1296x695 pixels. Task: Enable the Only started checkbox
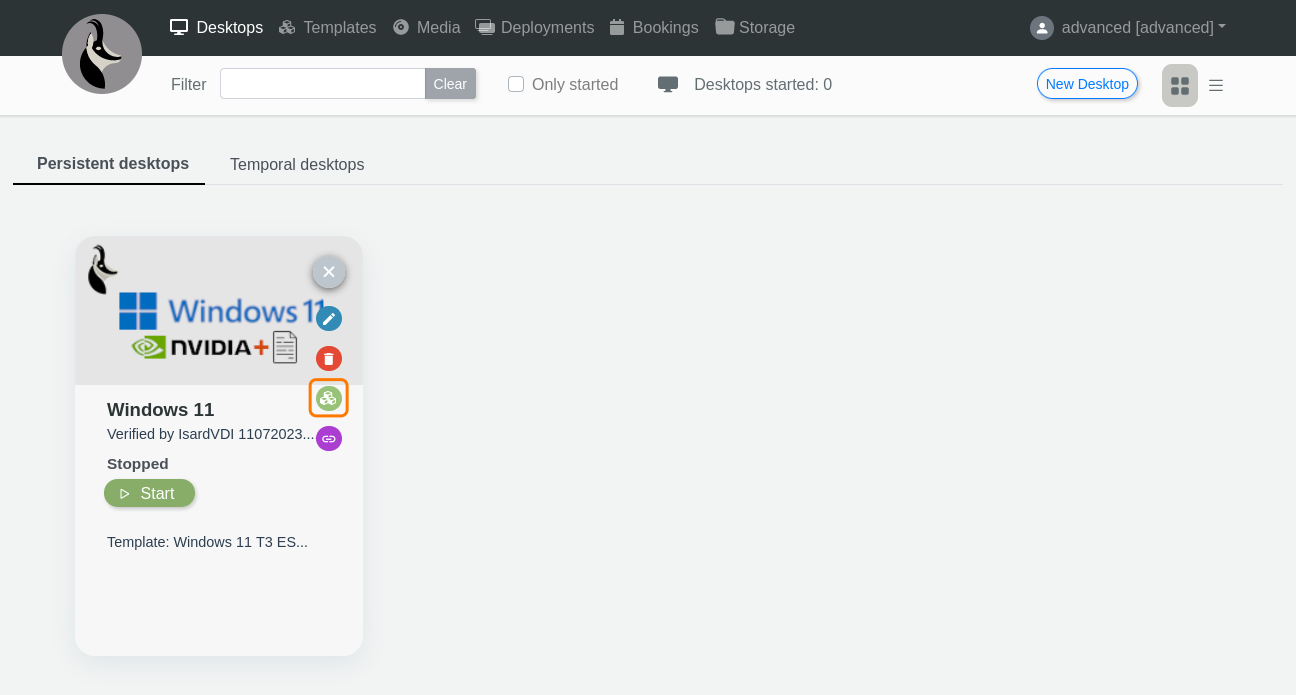point(516,84)
